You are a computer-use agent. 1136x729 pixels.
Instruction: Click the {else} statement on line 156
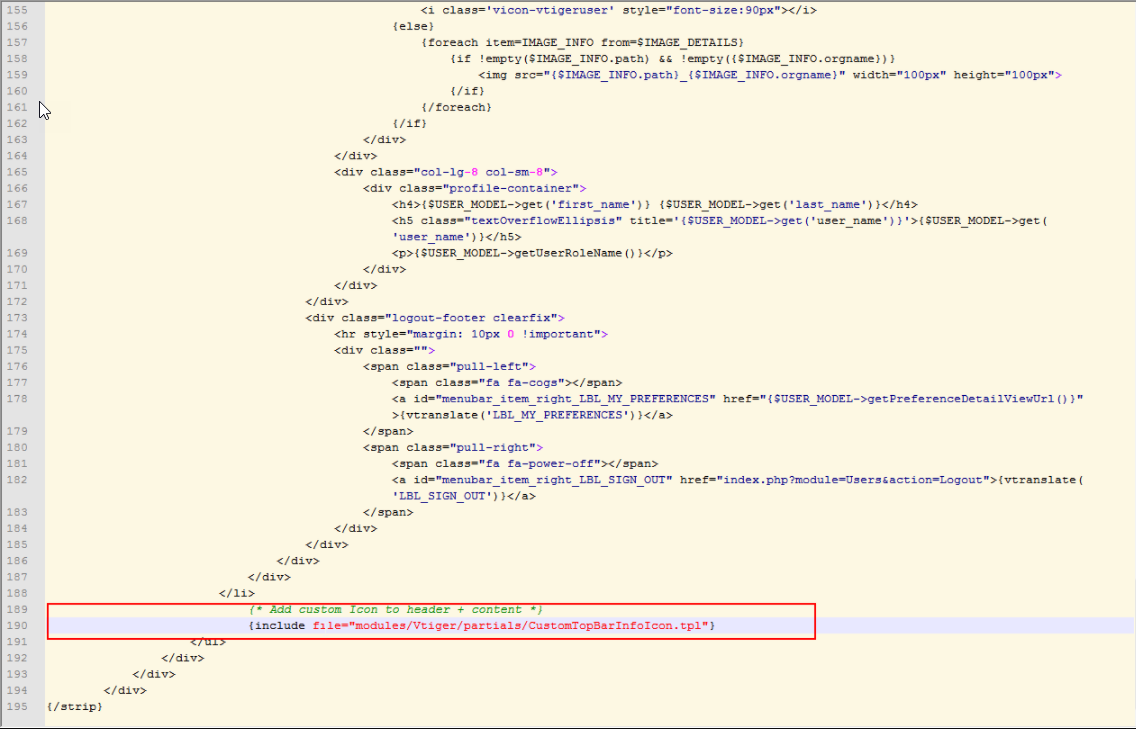(413, 26)
